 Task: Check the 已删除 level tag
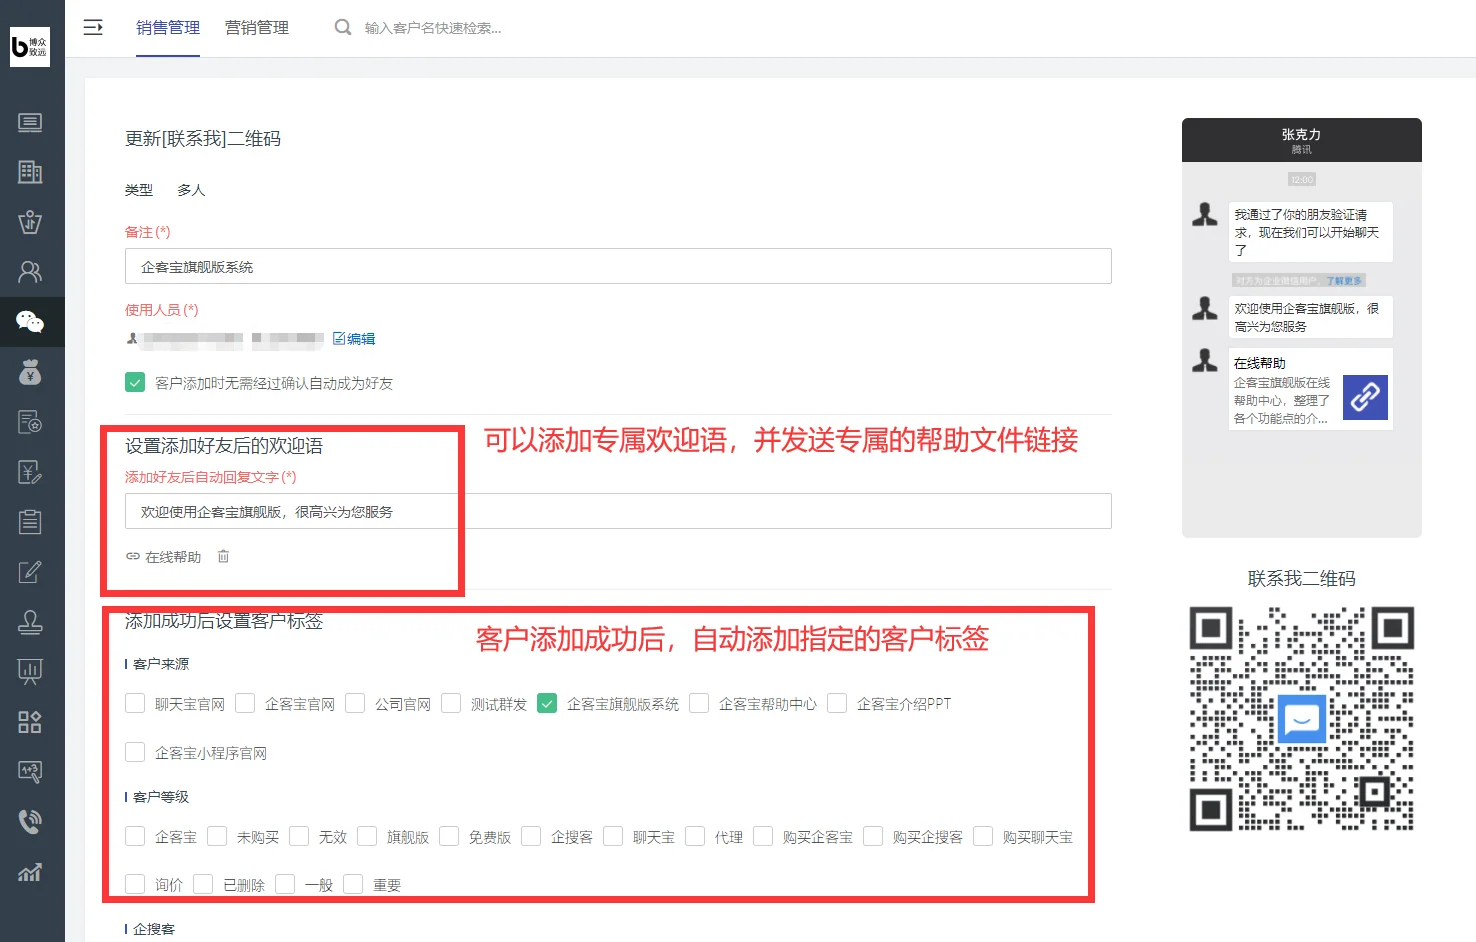pos(203,884)
